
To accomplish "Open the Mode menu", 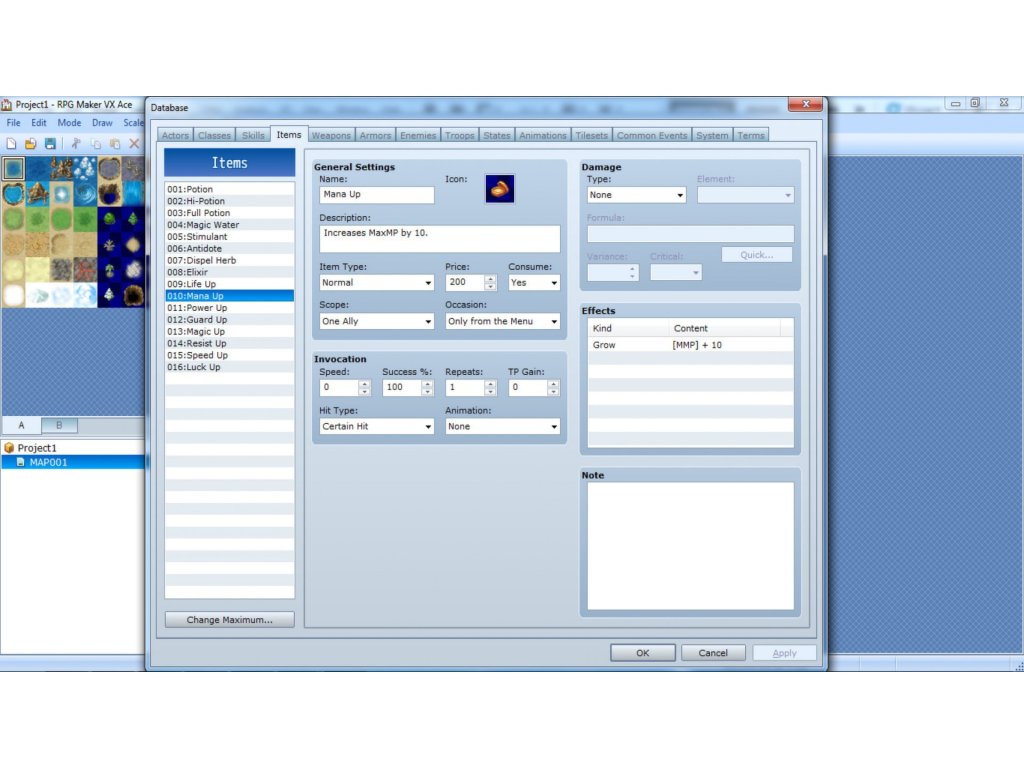I will click(x=69, y=123).
